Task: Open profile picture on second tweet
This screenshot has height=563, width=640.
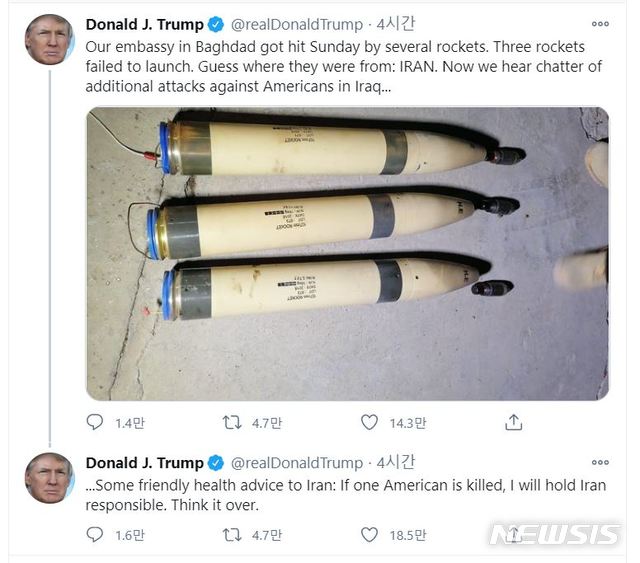Action: tap(49, 478)
